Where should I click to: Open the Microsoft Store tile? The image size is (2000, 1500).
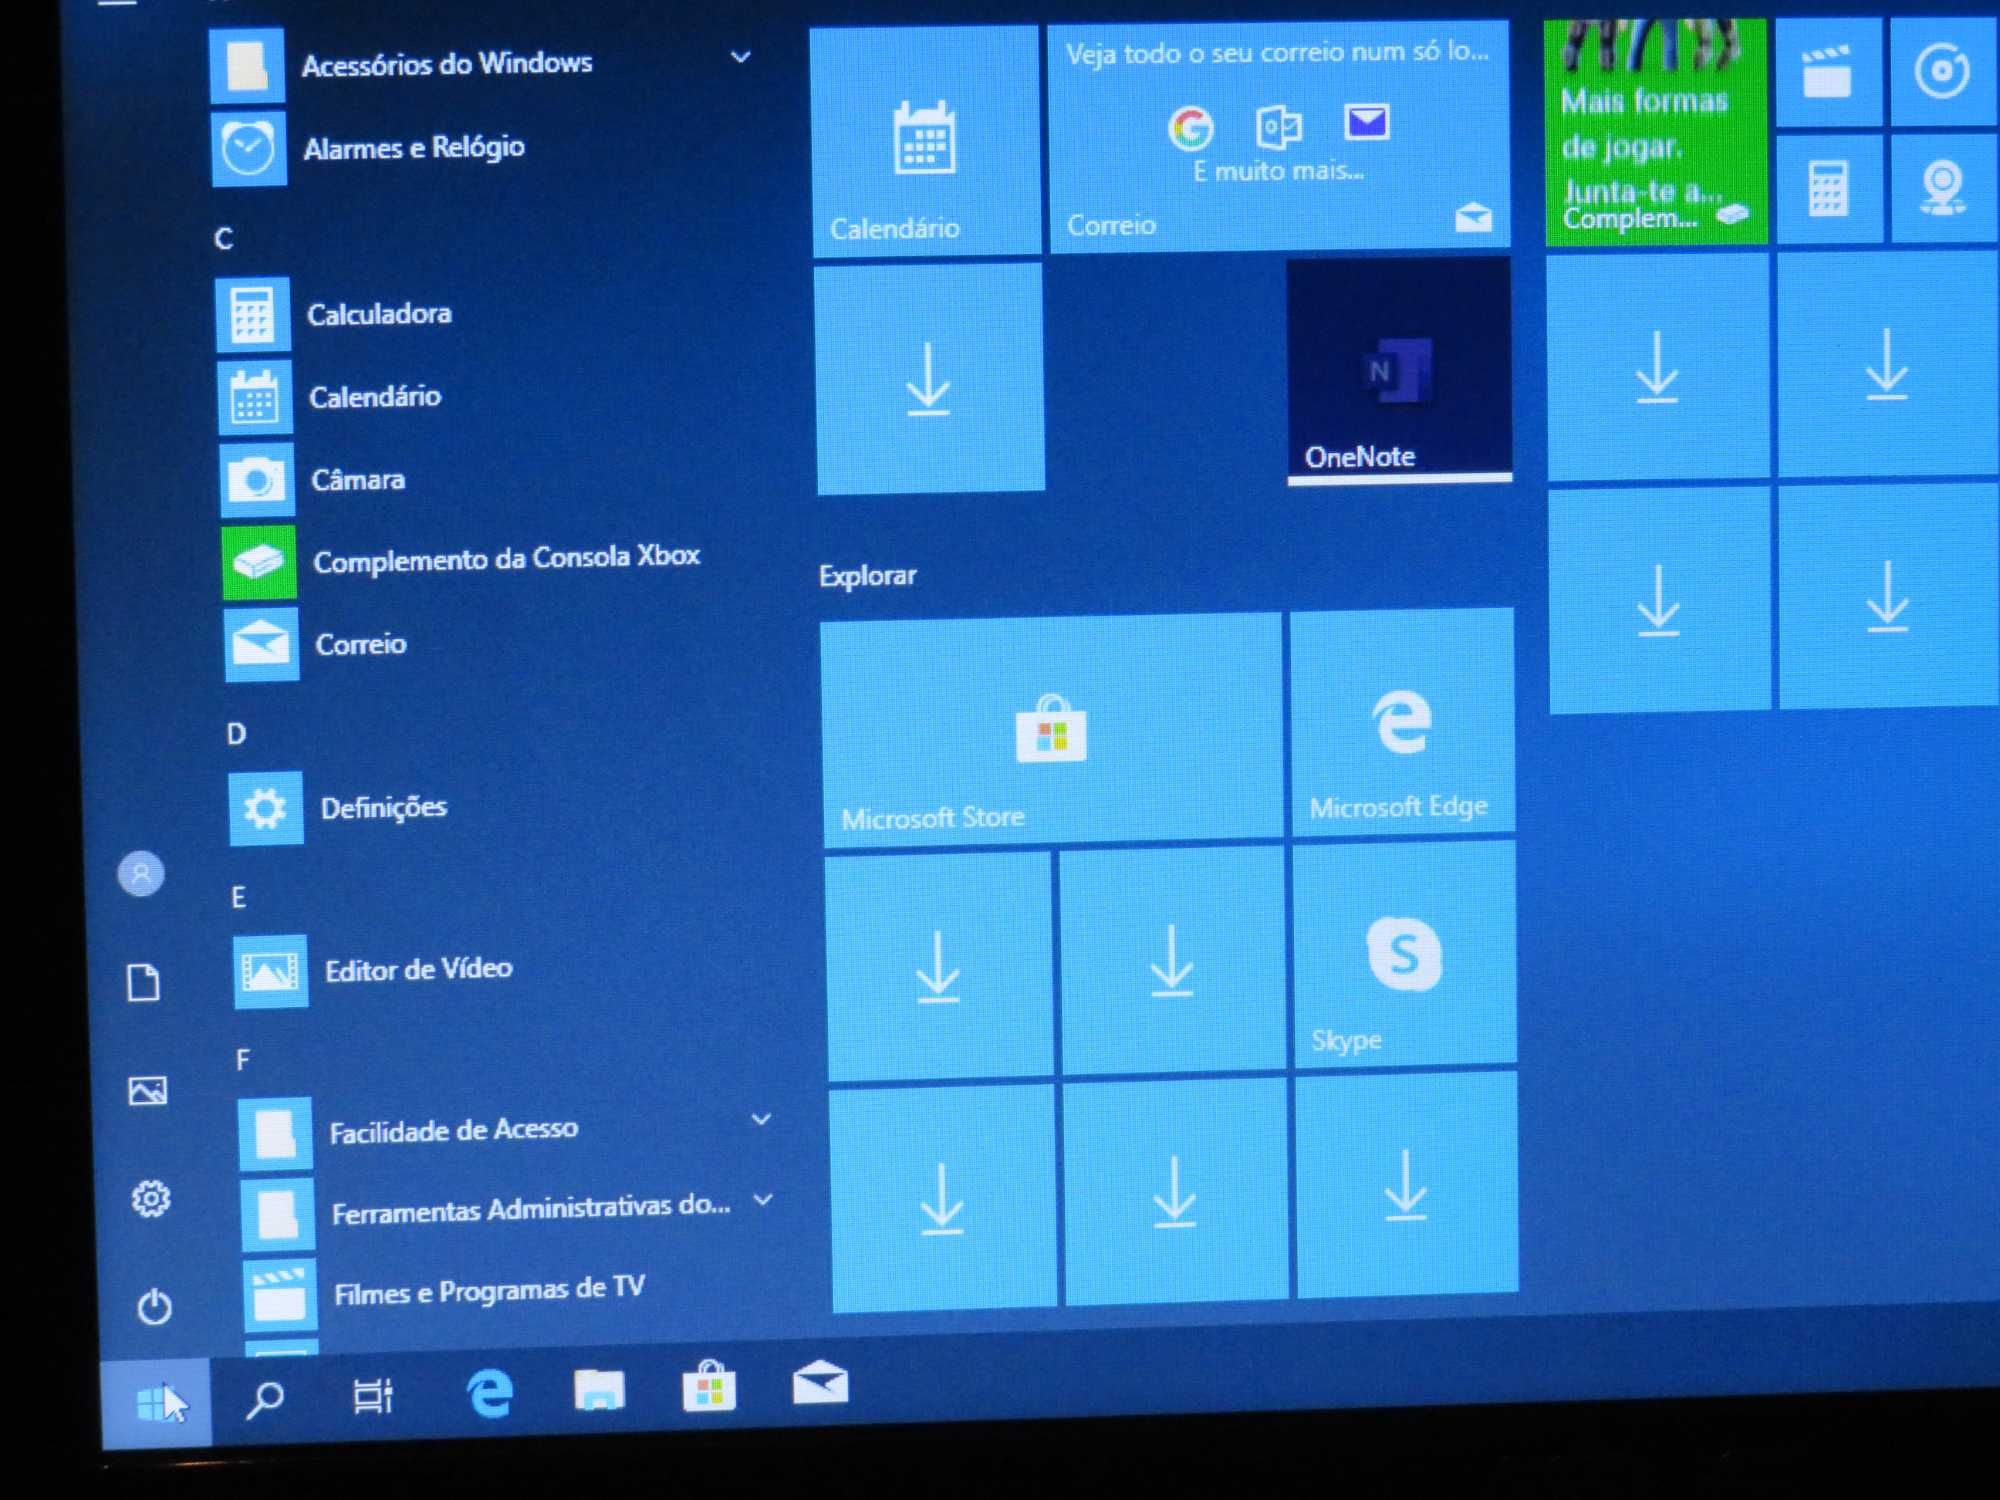point(1051,731)
